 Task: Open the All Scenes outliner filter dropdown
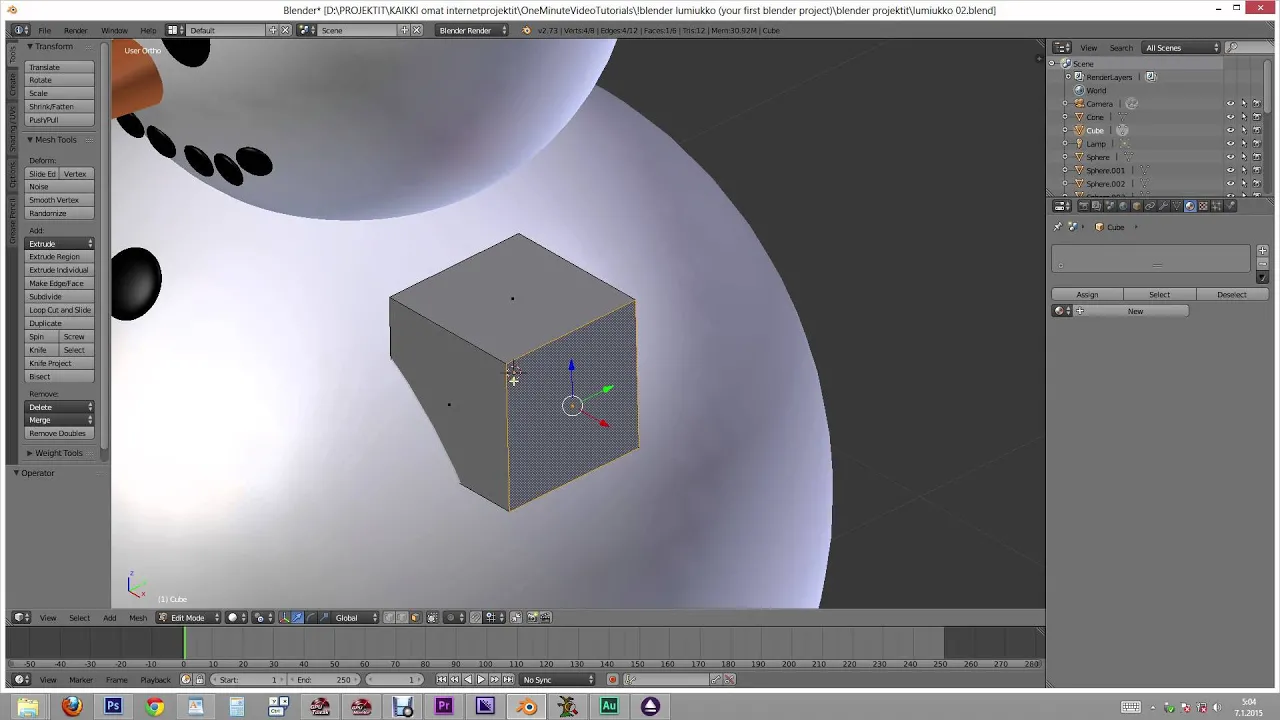coord(1182,48)
